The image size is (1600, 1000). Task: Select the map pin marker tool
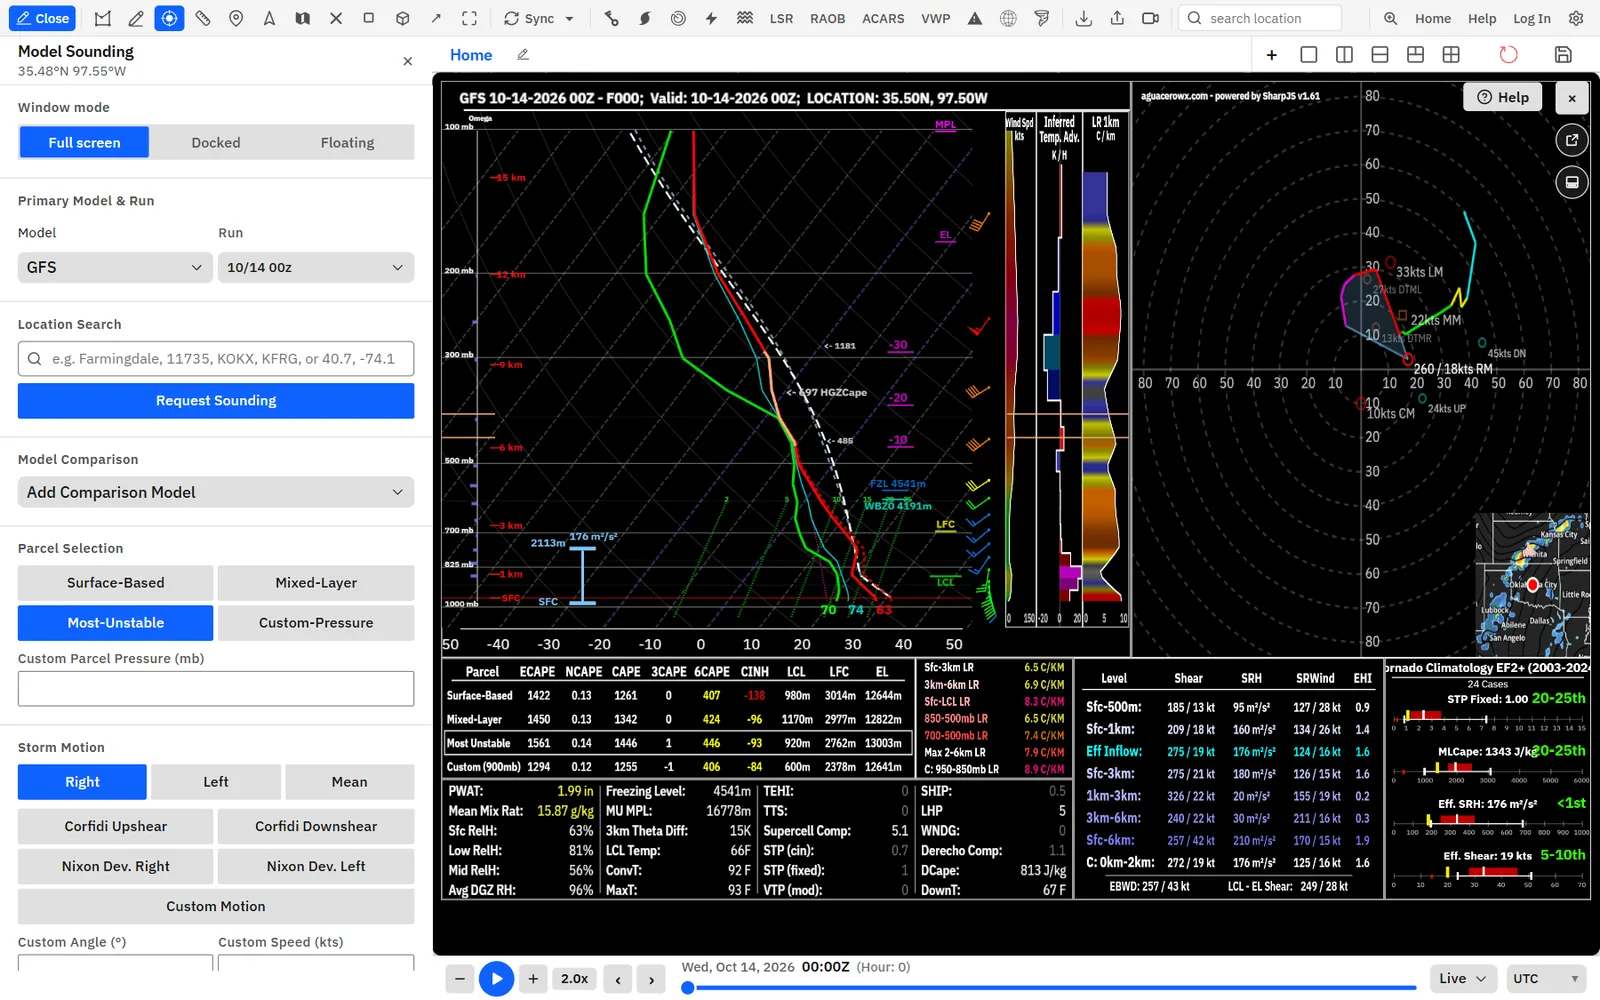click(x=236, y=18)
